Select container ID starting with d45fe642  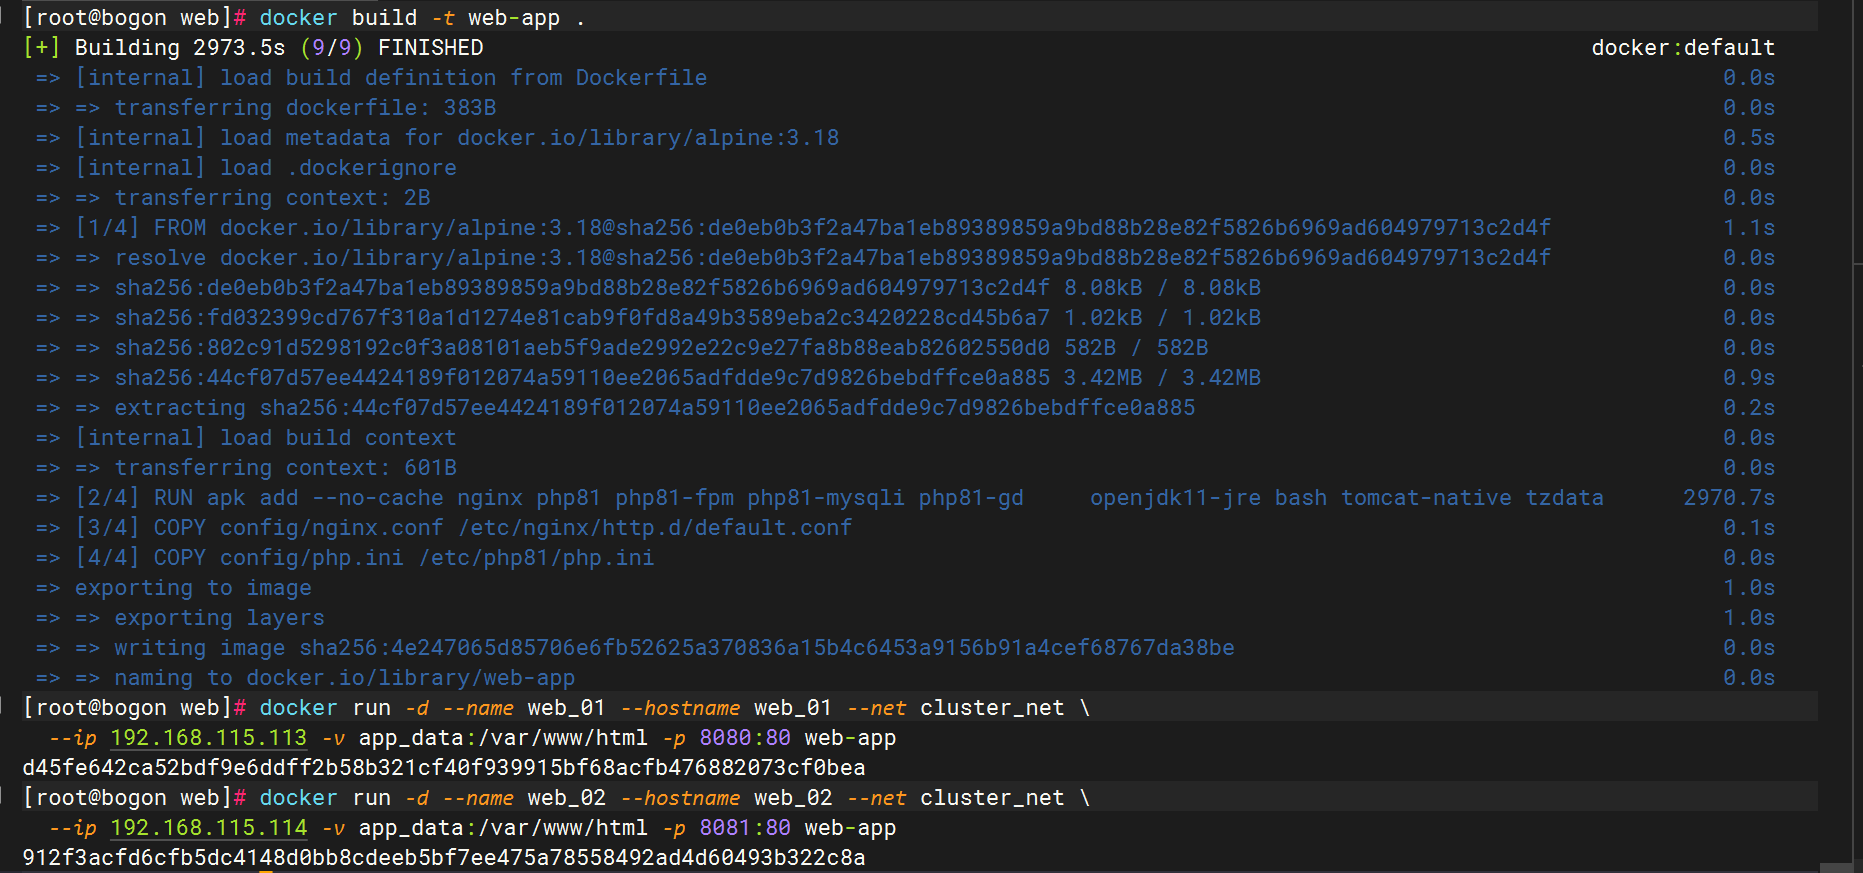pos(444,768)
